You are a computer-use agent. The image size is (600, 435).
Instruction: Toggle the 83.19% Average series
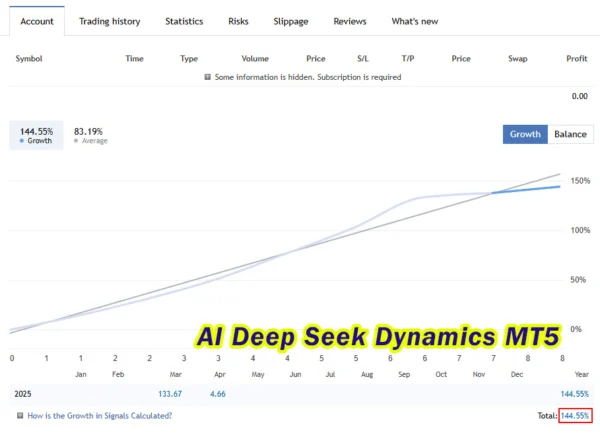click(90, 135)
